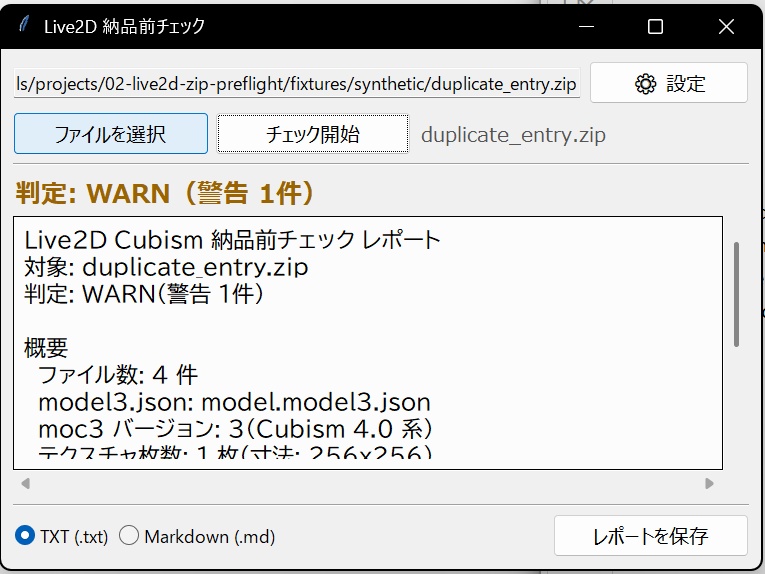This screenshot has height=574, width=765.
Task: Click the moc3 バージョン: 3 line
Action: tap(235, 429)
